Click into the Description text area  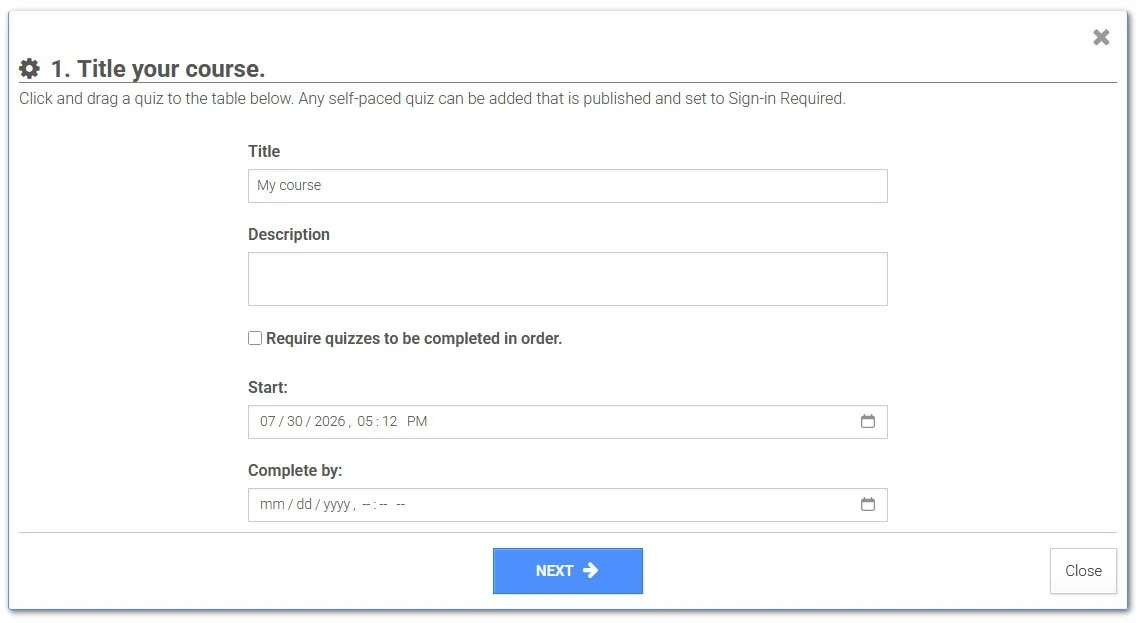[x=568, y=279]
